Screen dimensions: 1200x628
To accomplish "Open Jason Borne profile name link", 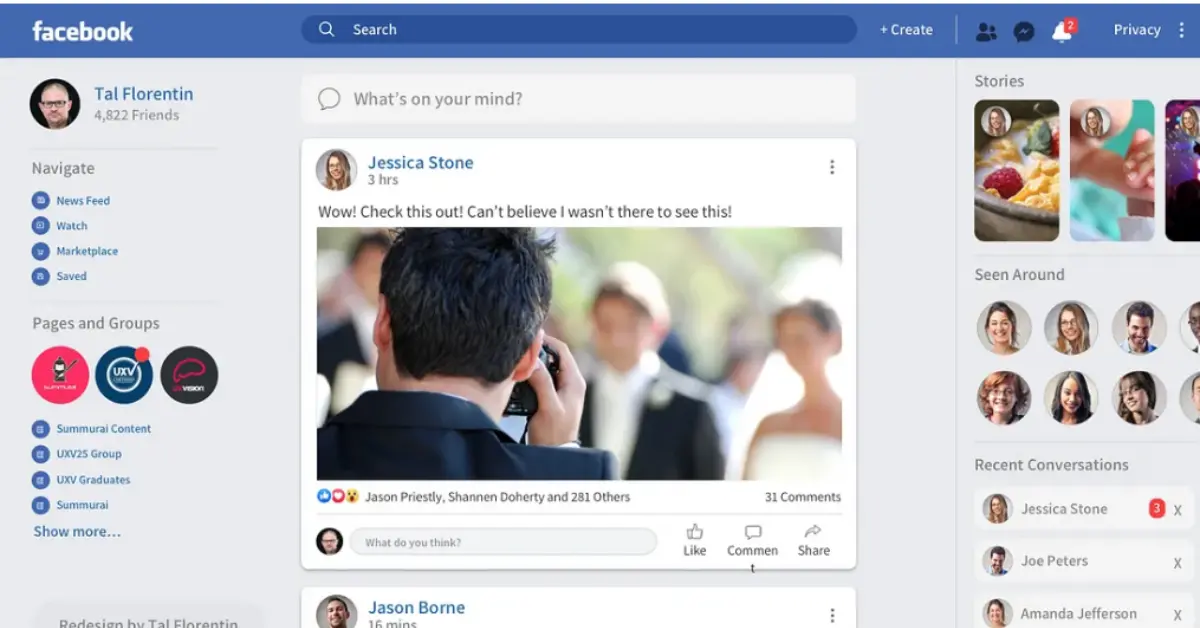I will point(416,607).
